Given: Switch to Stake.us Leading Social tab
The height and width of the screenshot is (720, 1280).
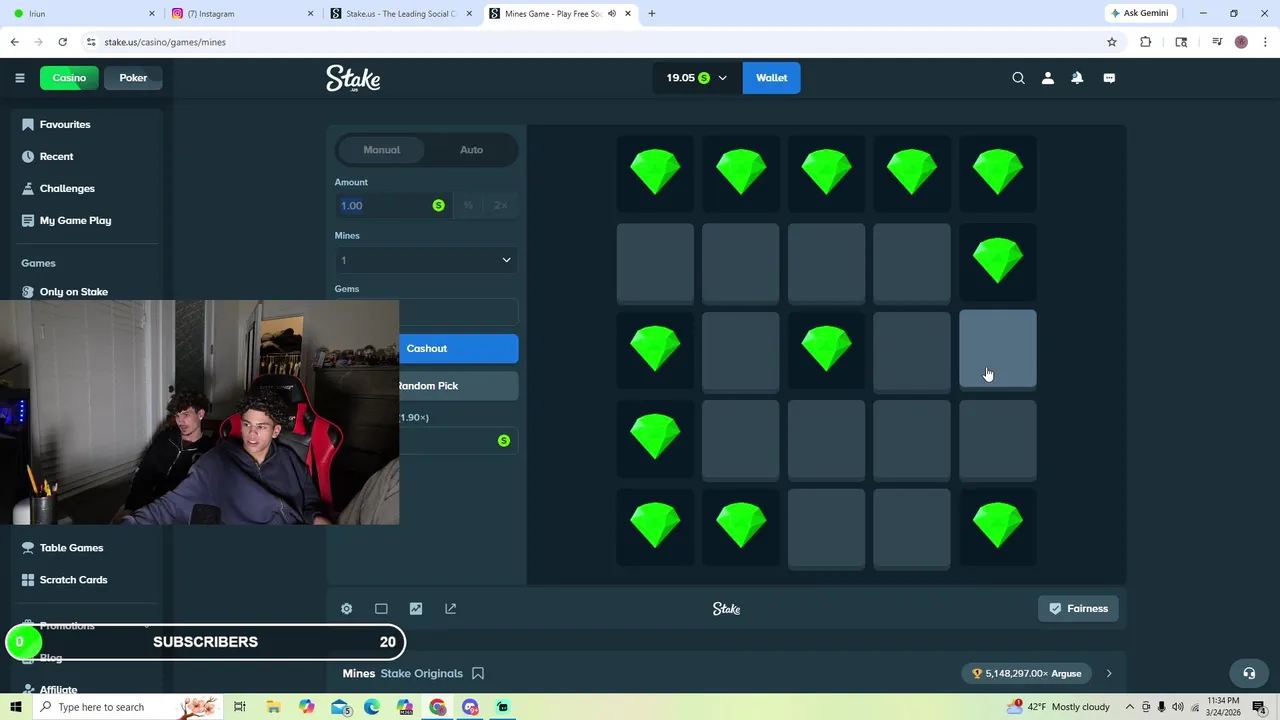Looking at the screenshot, I should point(400,14).
